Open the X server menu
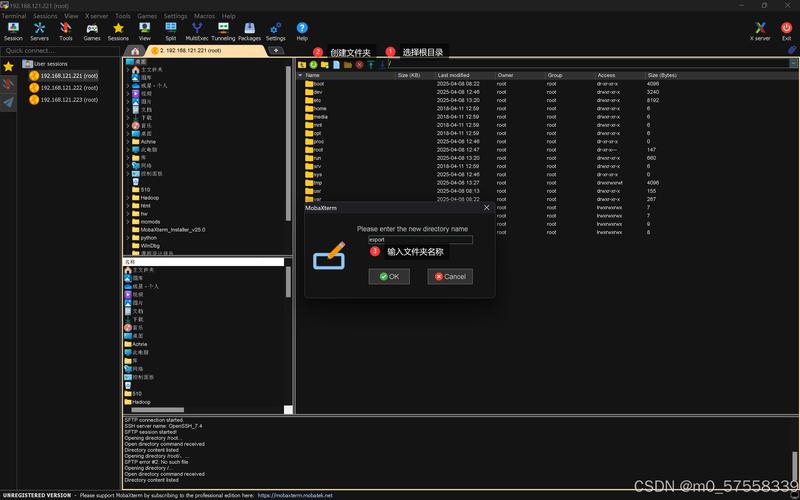Image resolution: width=800 pixels, height=500 pixels. (96, 16)
